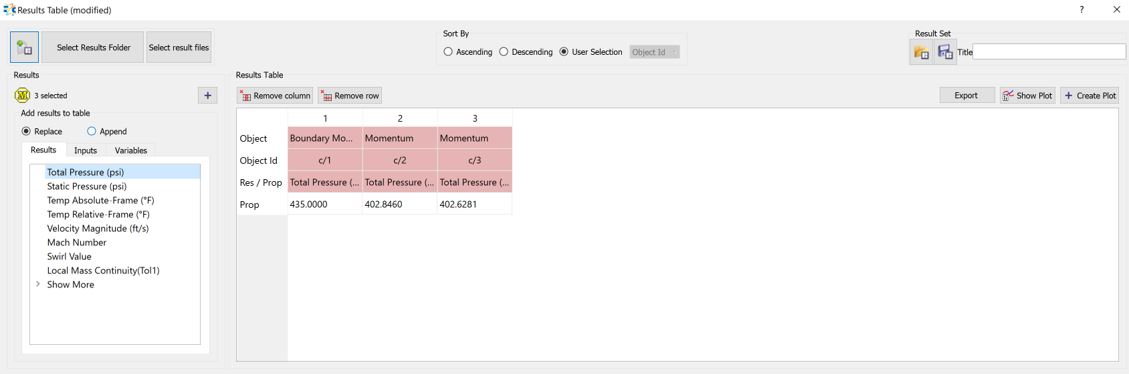Click the Export button
1129x374 pixels.
(966, 95)
